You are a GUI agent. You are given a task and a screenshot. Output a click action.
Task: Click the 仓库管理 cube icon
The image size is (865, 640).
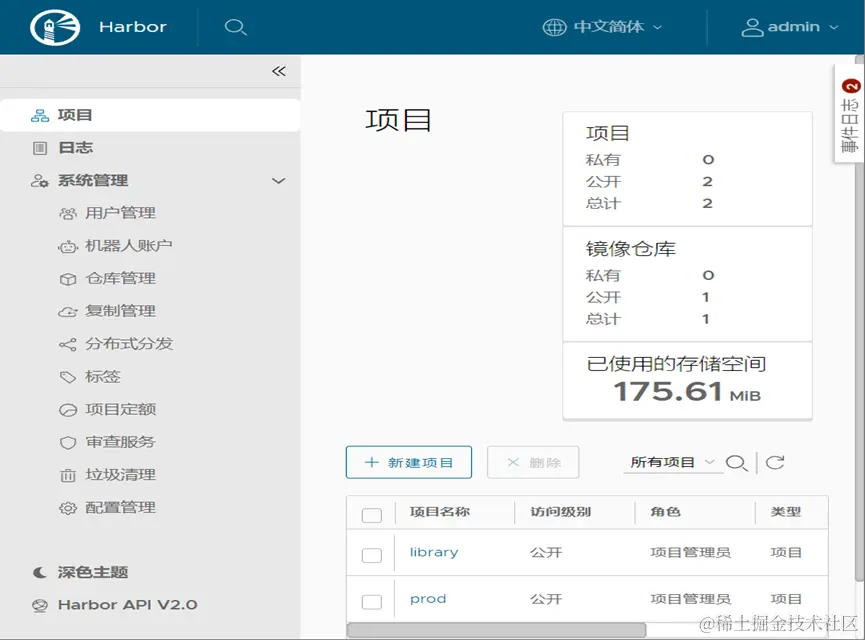tap(68, 279)
